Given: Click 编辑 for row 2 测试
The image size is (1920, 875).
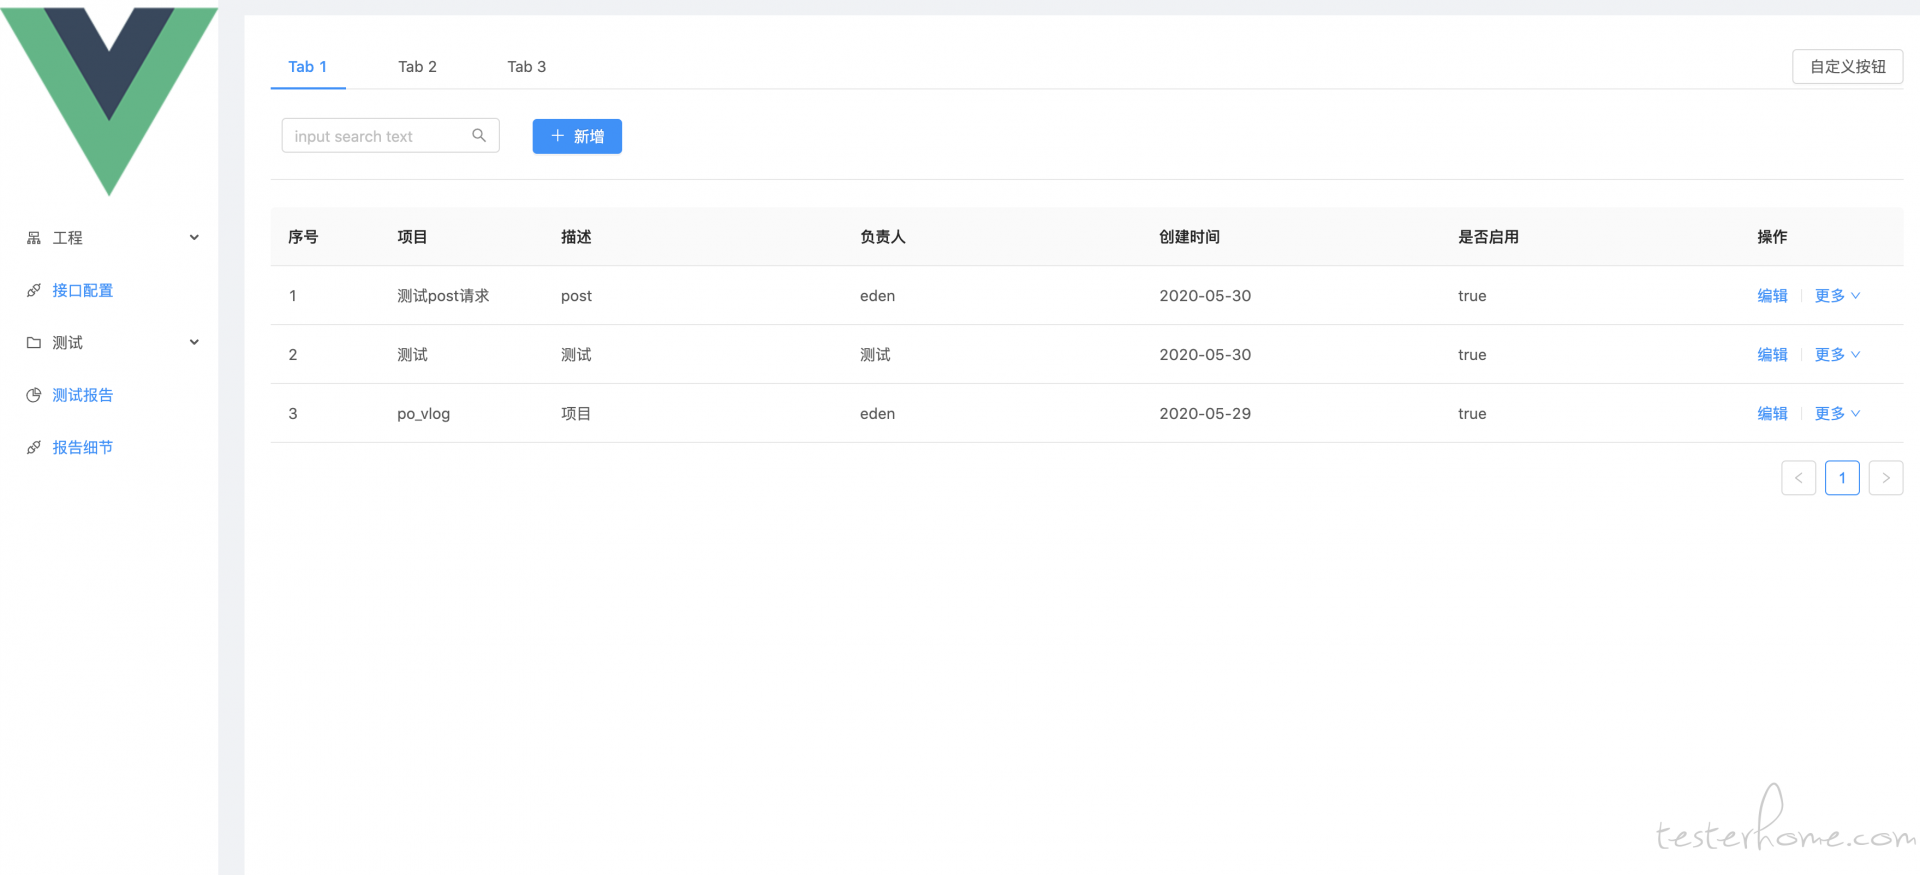Looking at the screenshot, I should click(1772, 355).
